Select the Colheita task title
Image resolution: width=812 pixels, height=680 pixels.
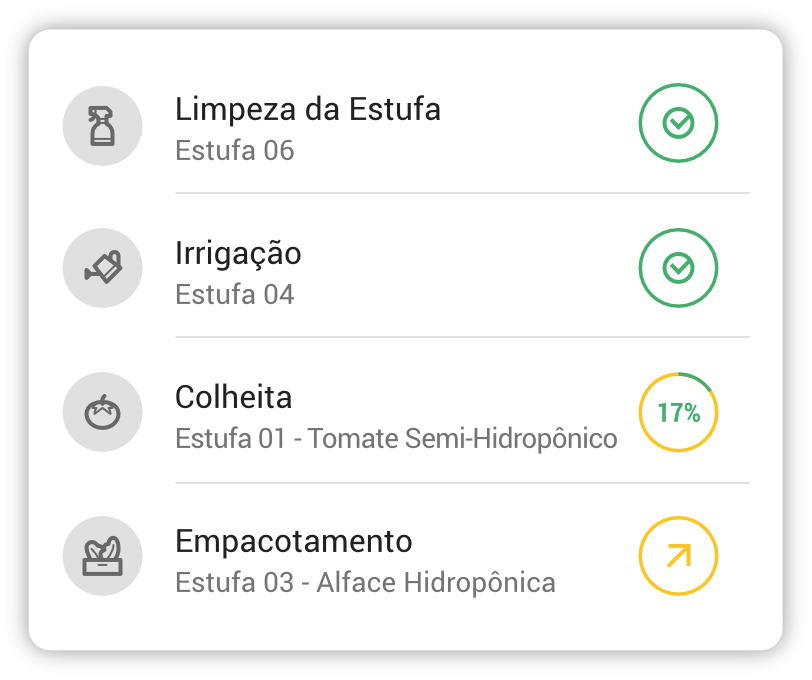click(x=234, y=397)
